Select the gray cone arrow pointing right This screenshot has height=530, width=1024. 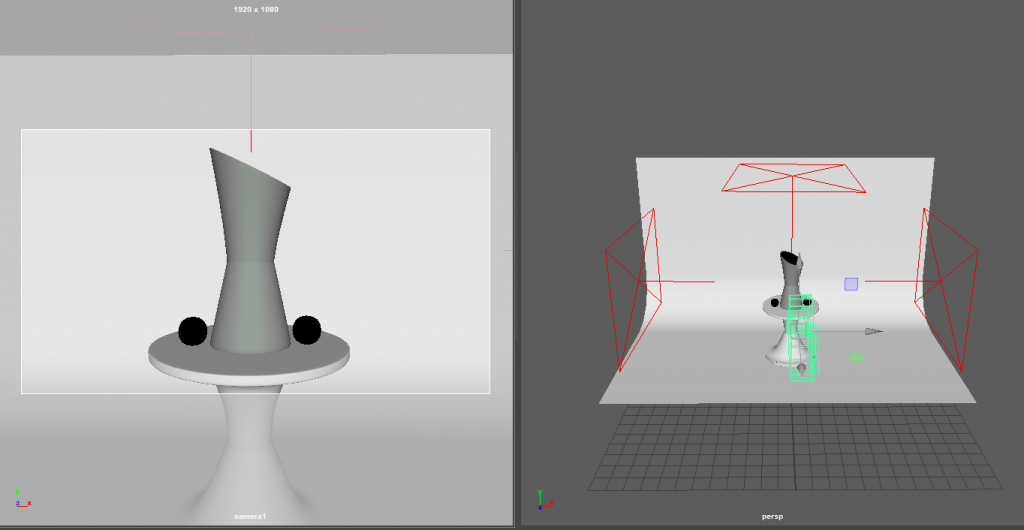[873, 330]
